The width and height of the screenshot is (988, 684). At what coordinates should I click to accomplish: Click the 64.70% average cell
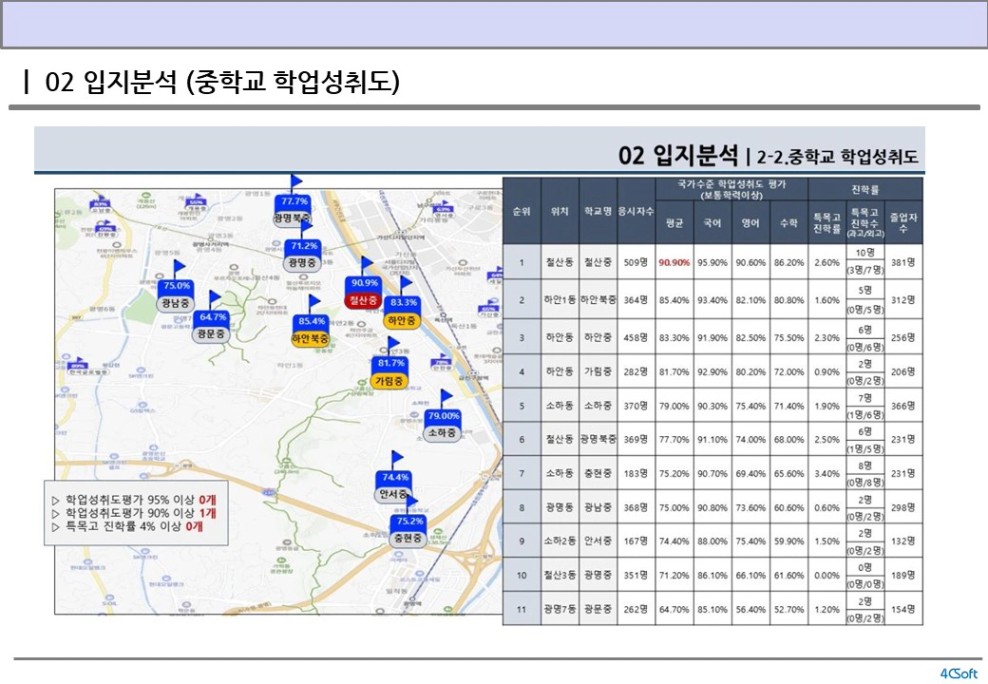click(674, 609)
